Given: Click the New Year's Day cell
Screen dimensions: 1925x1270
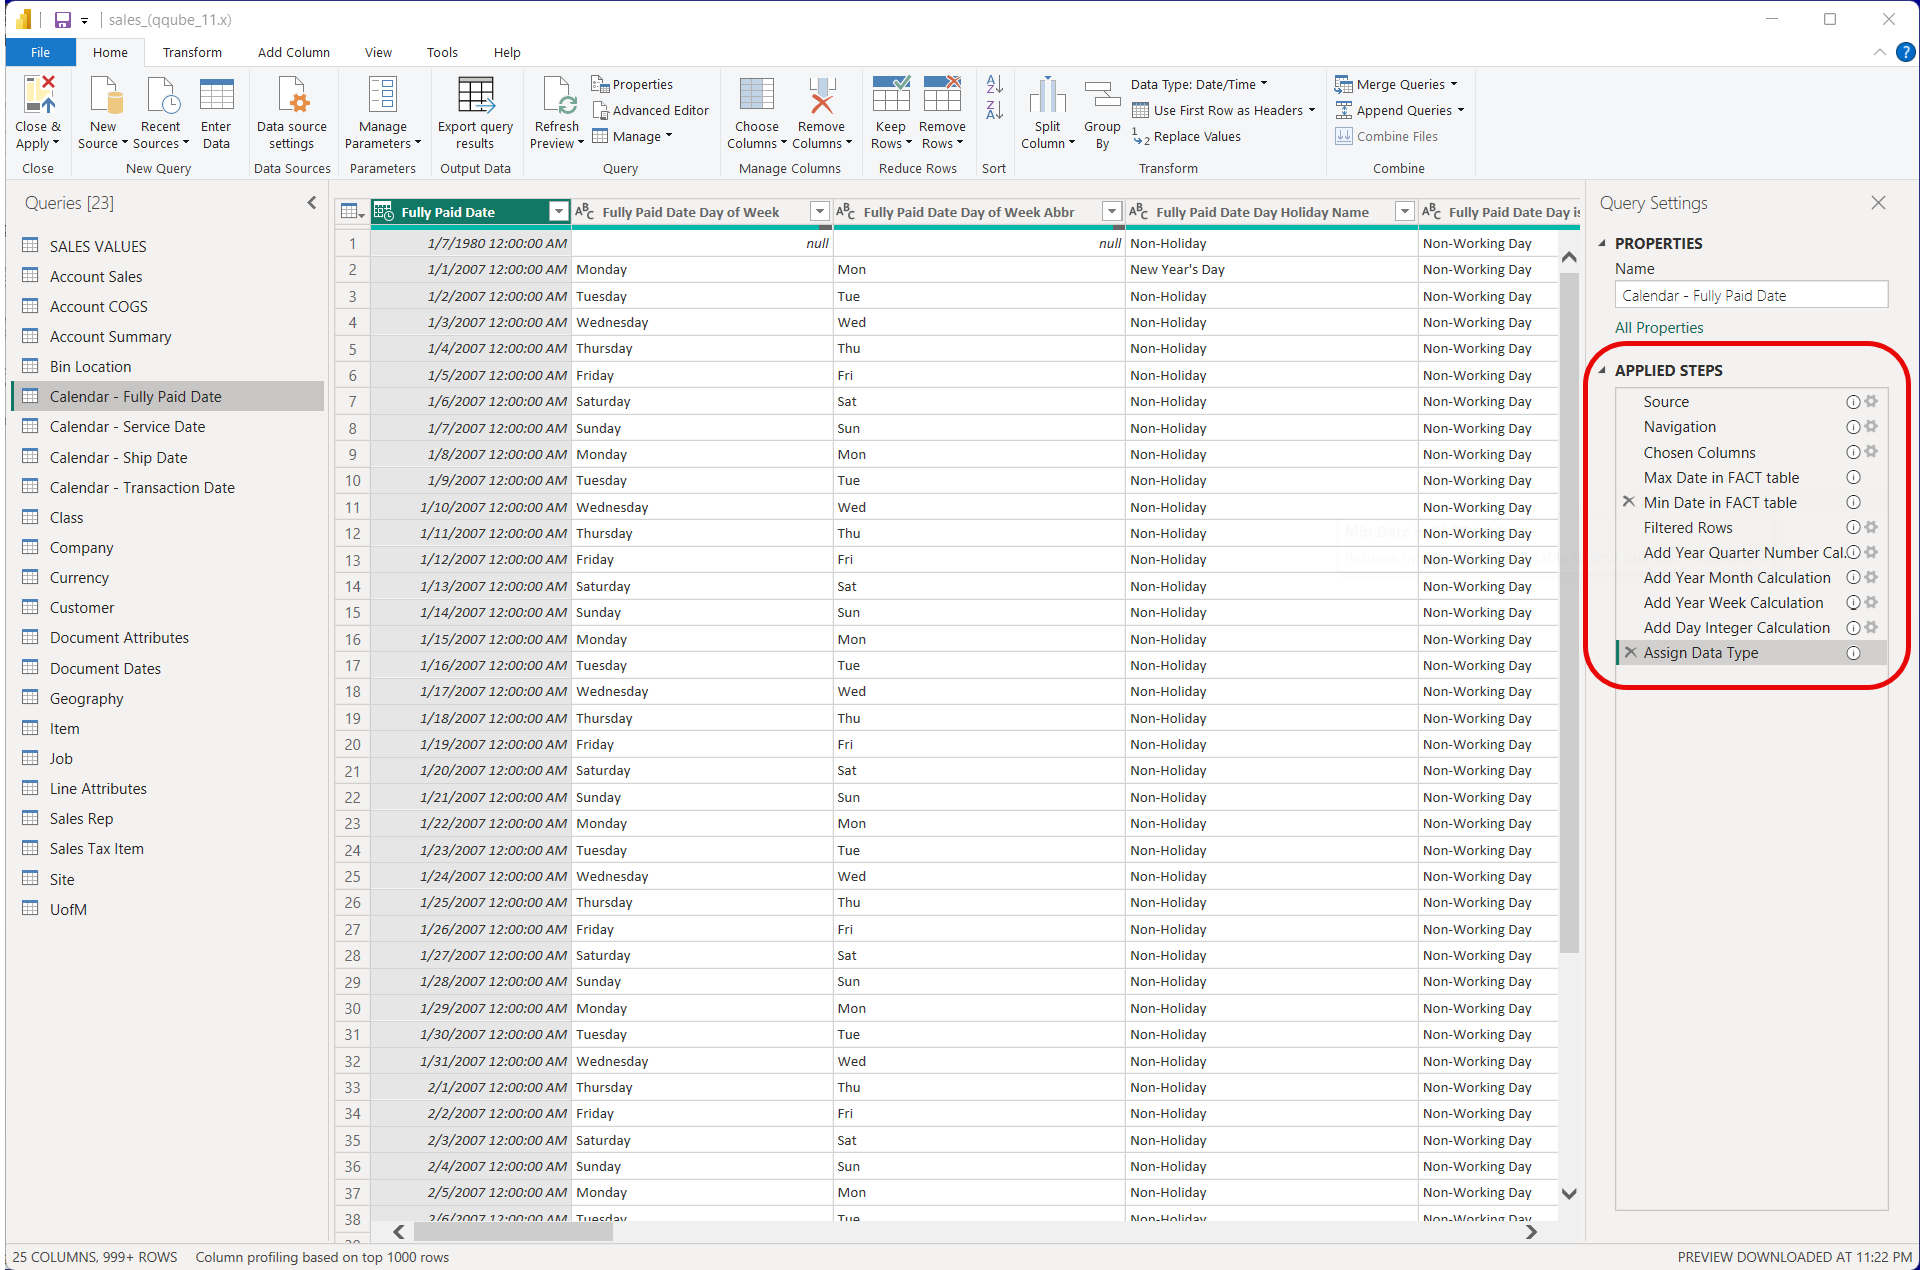Looking at the screenshot, I should [x=1271, y=269].
